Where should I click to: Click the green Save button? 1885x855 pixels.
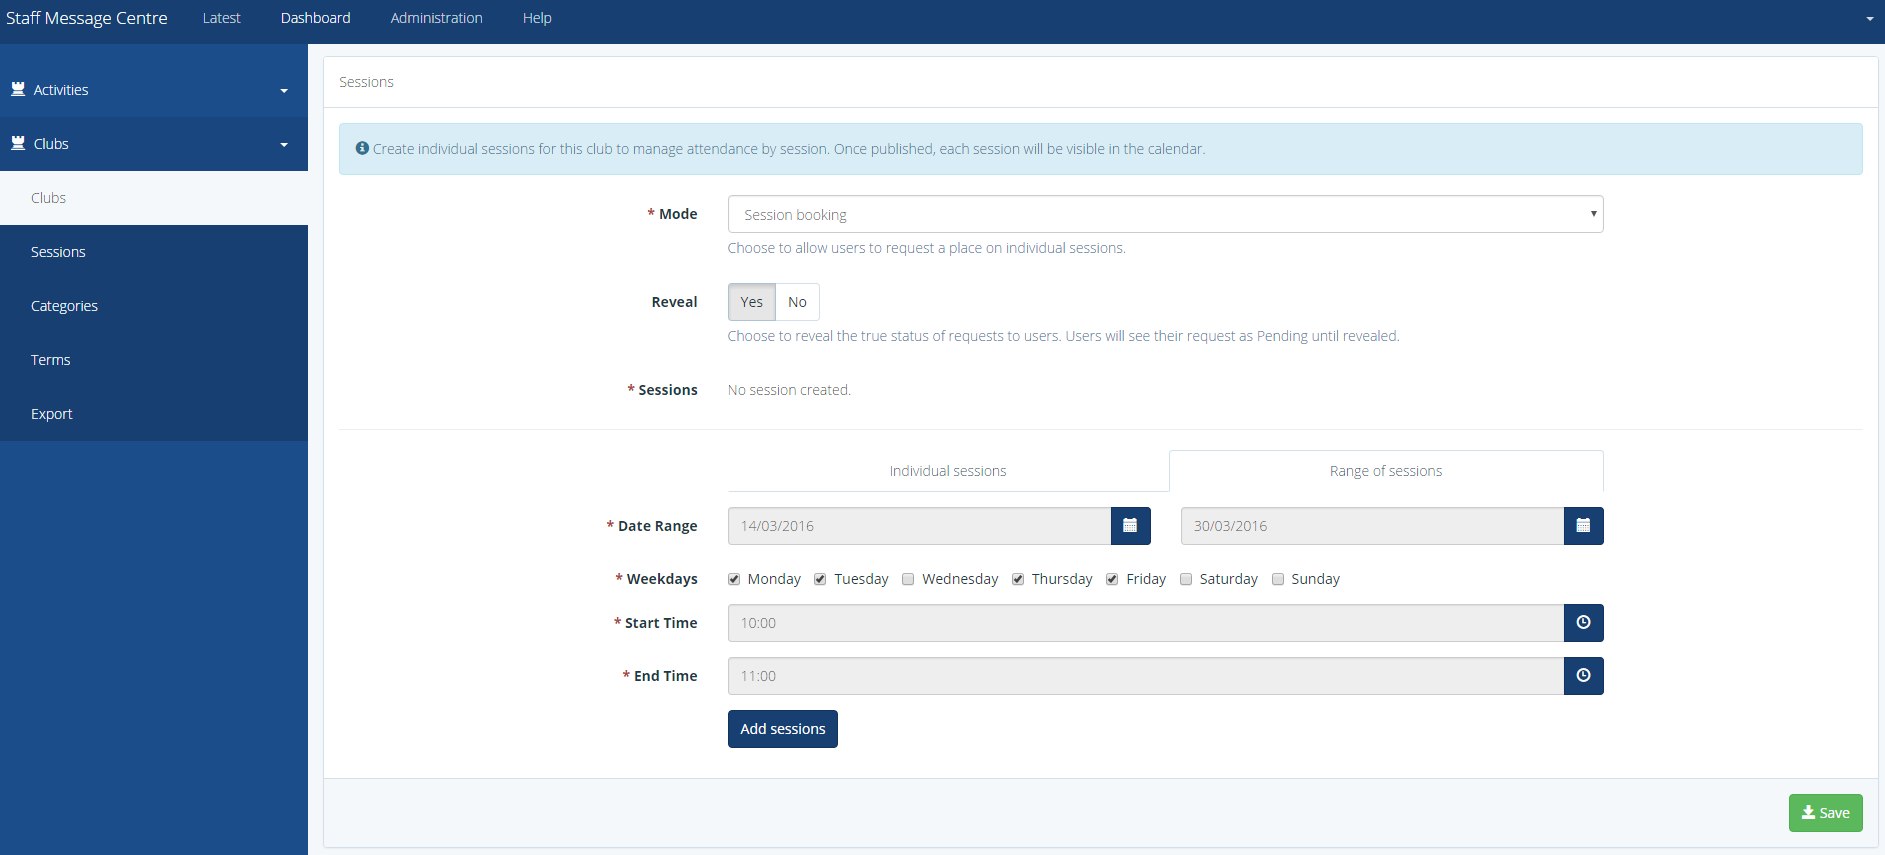click(1825, 813)
